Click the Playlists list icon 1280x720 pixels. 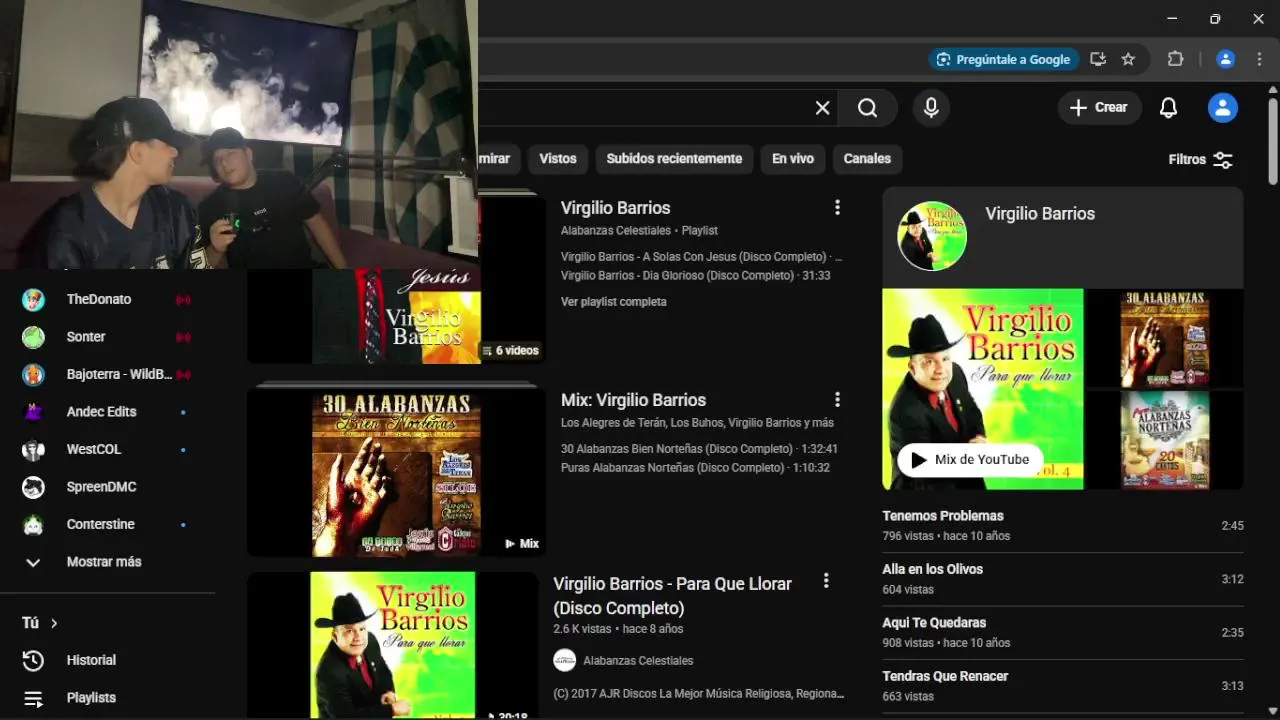point(33,698)
